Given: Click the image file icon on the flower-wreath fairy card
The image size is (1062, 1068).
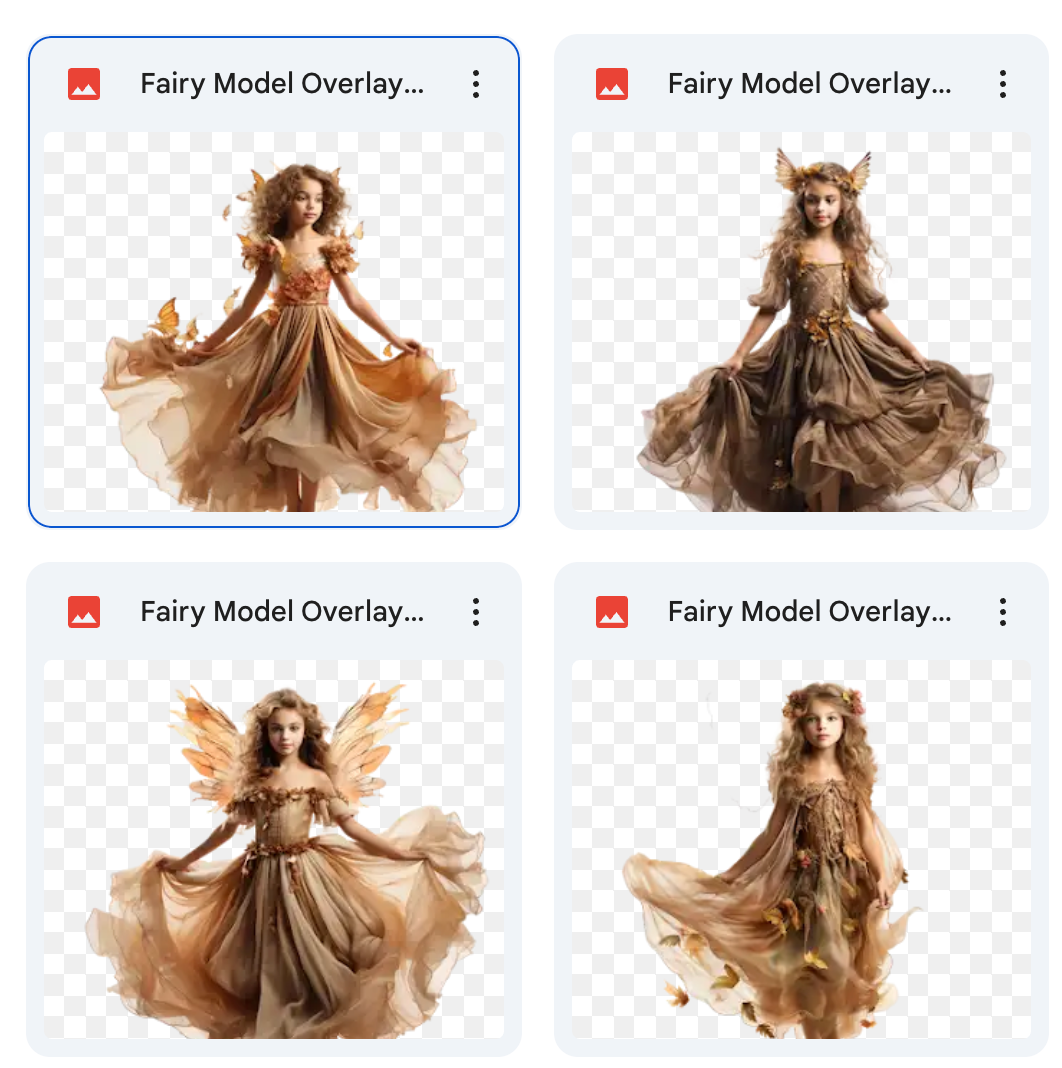Looking at the screenshot, I should pos(611,611).
